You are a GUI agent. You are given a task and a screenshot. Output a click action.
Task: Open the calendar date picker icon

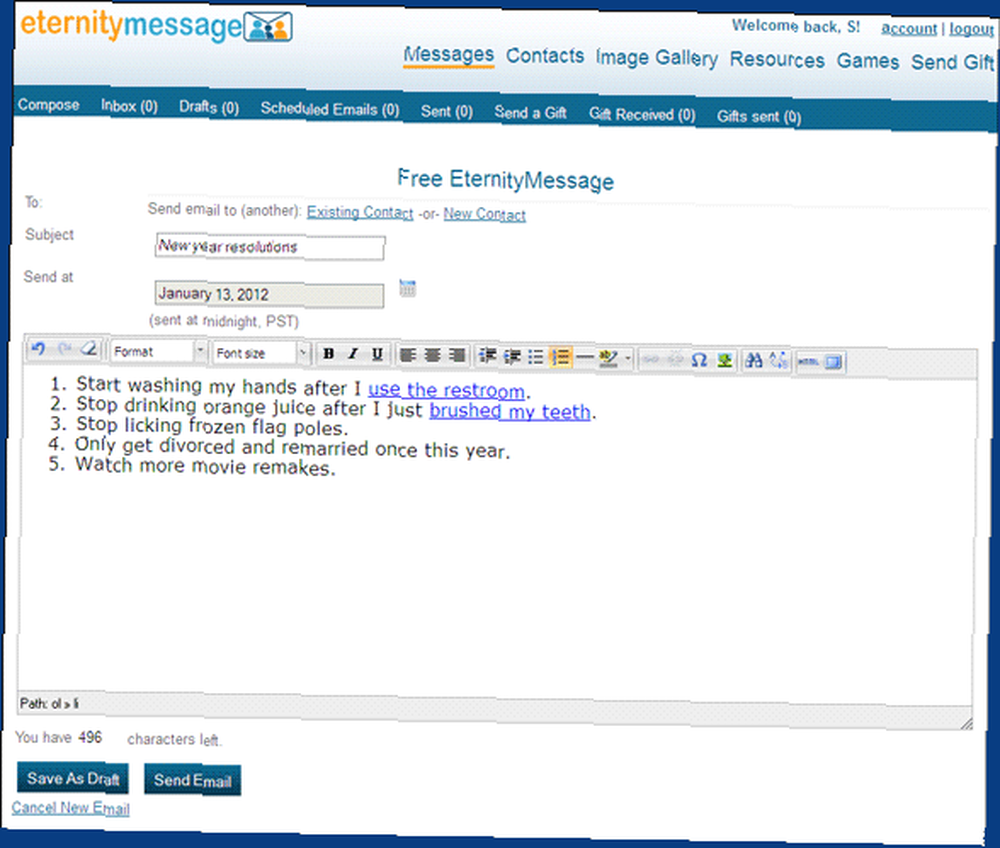coord(408,288)
